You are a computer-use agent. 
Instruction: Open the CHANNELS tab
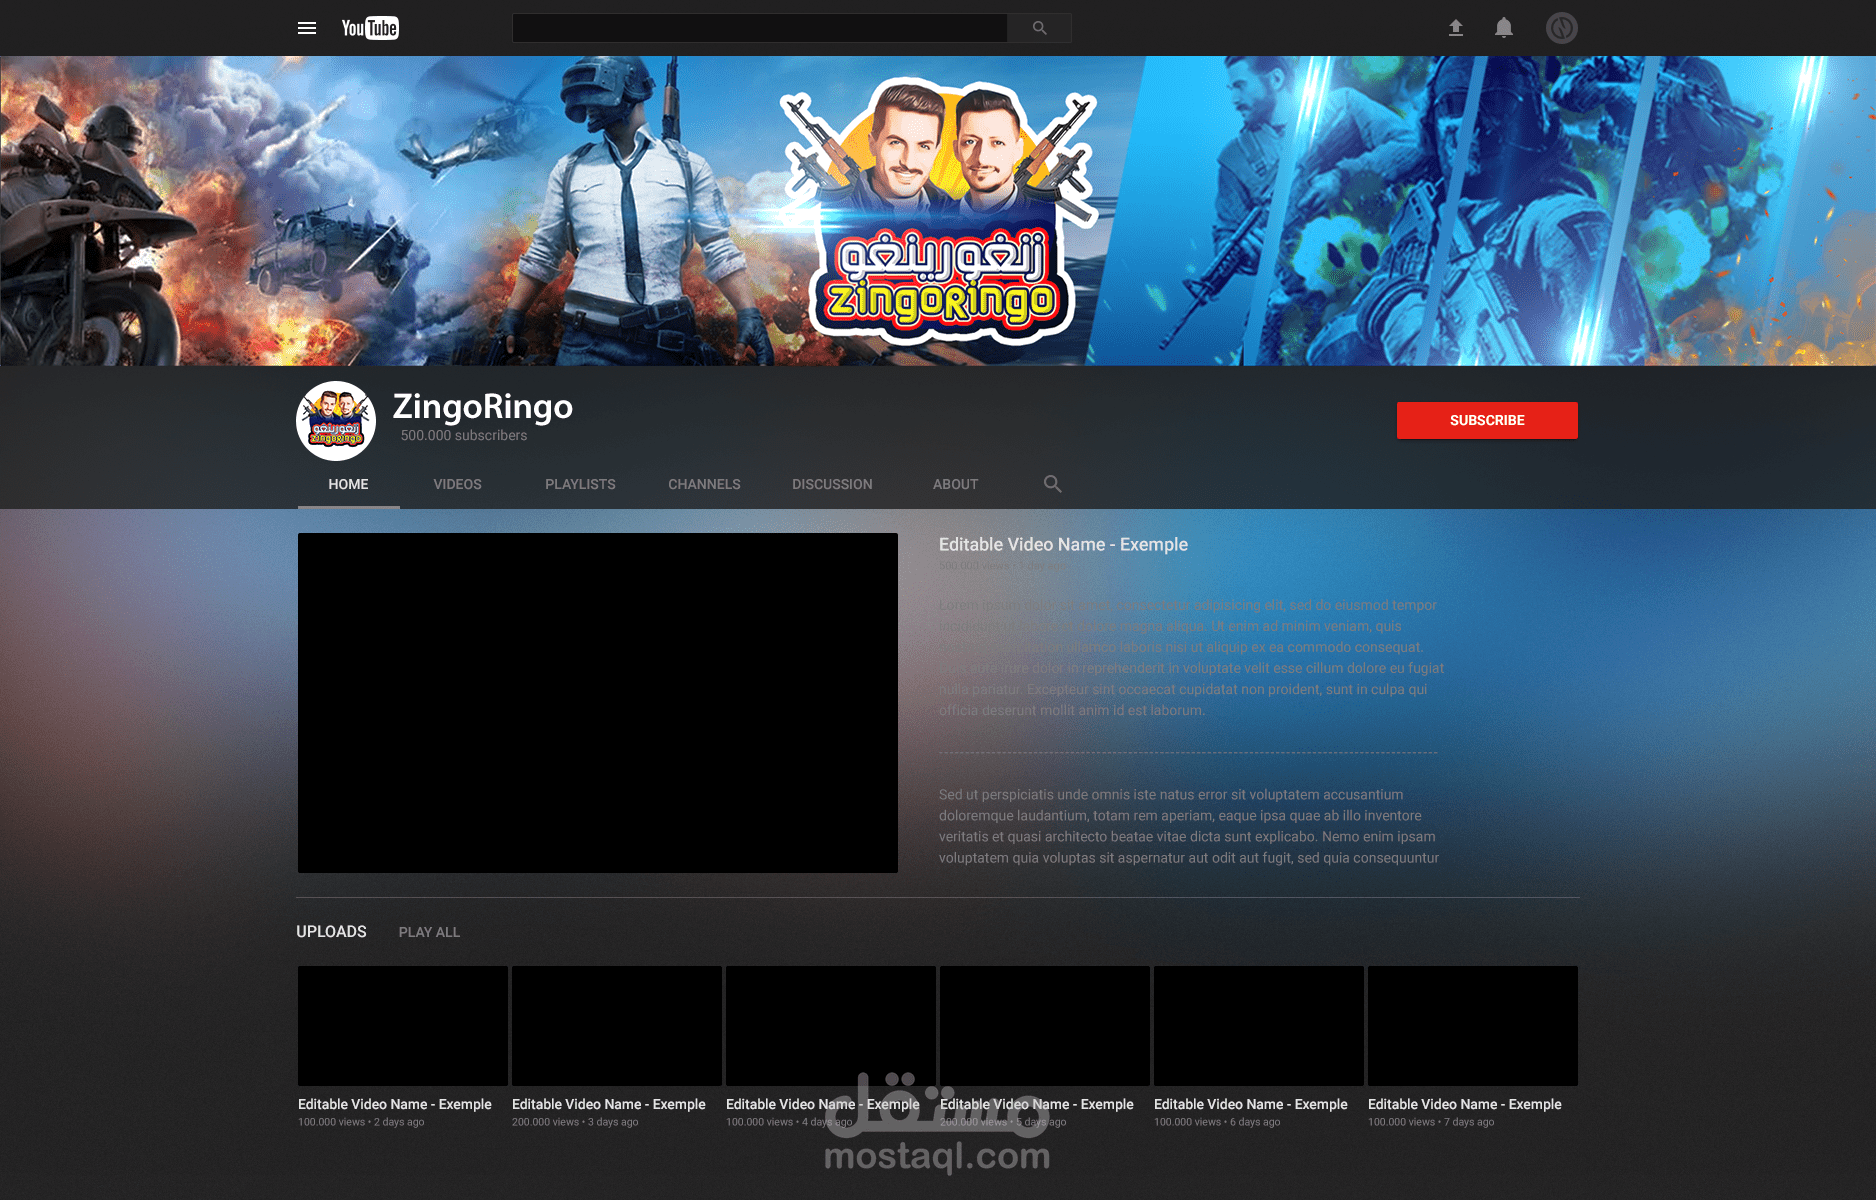704,484
